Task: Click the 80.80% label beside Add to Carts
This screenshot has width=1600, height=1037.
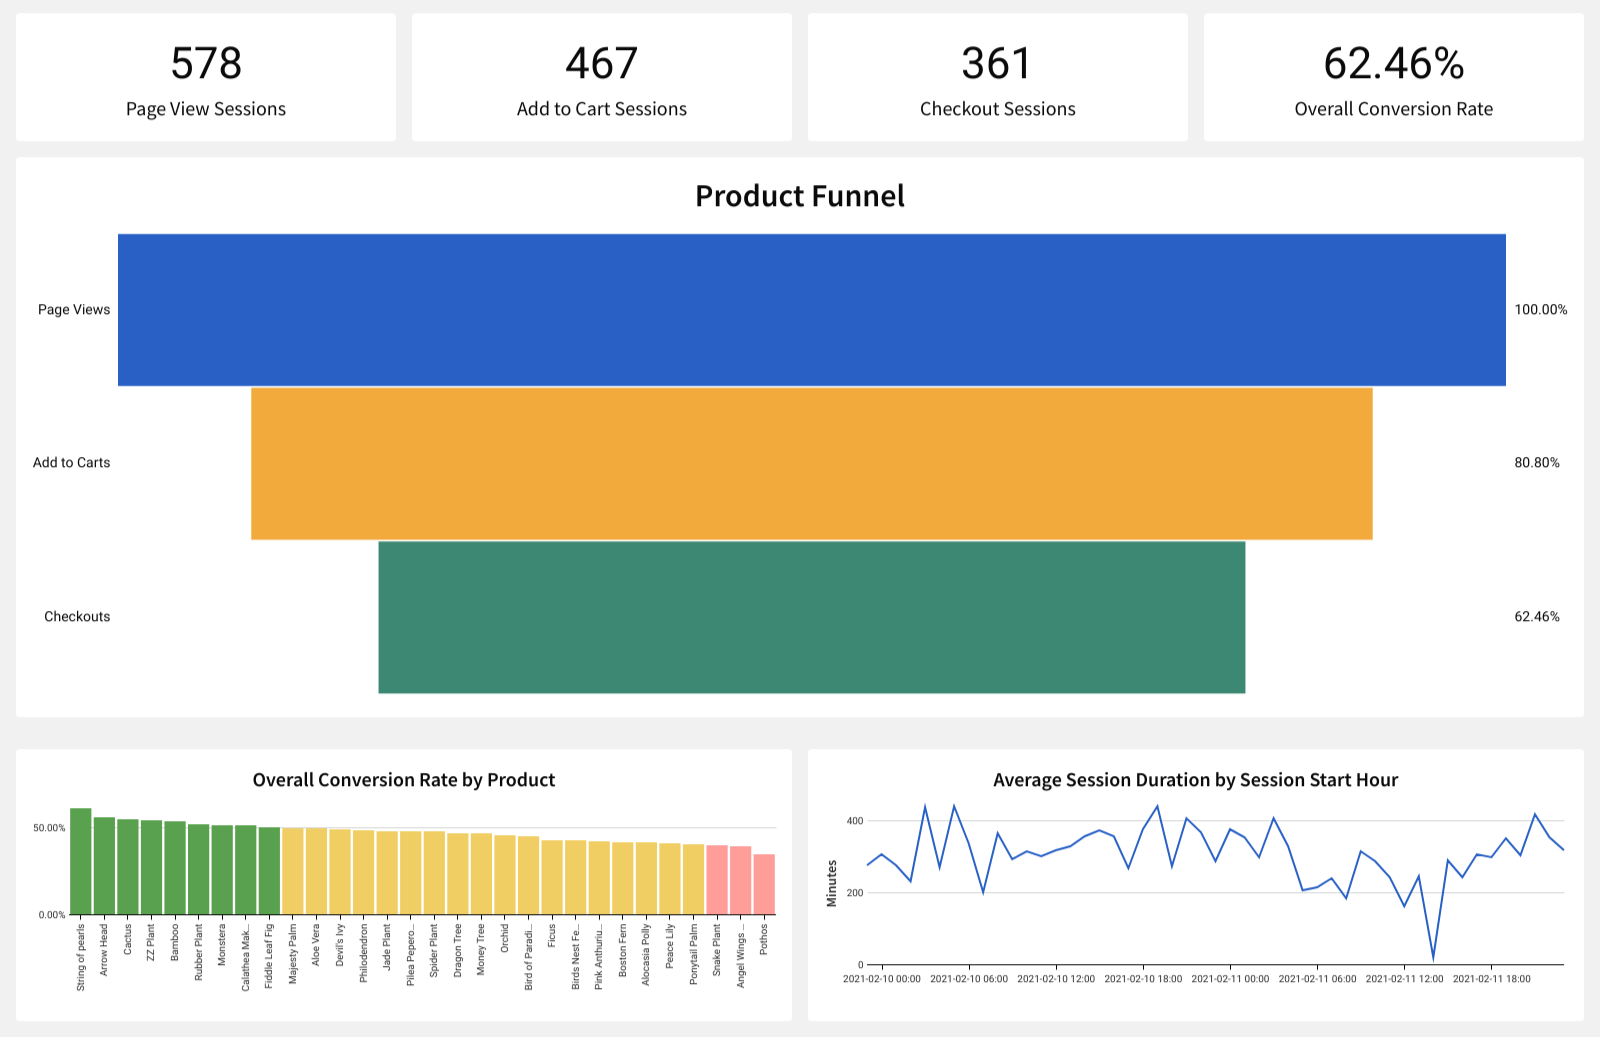Action: 1538,463
